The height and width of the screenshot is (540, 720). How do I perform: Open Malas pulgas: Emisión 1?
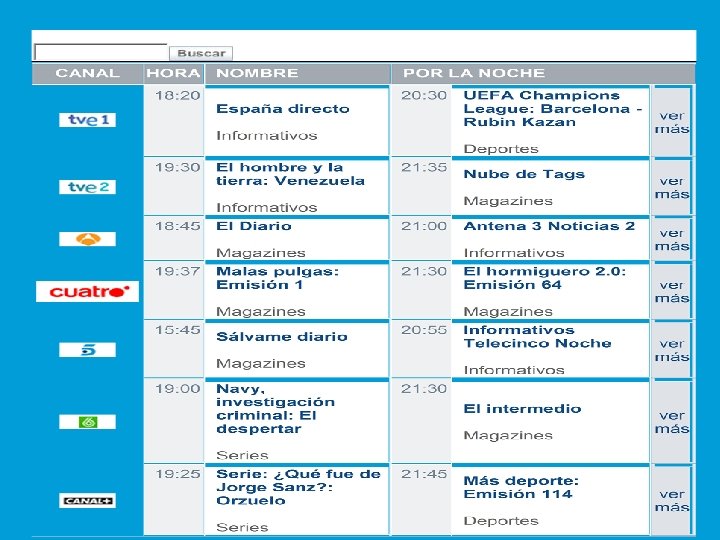277,278
